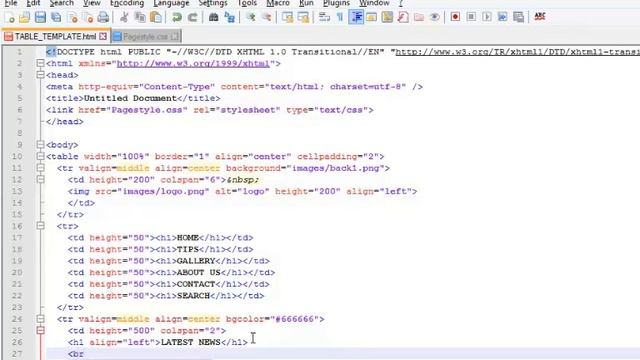This screenshot has width=640, height=360.
Task: Redo the last action via toolbar arrow
Action: pyautogui.click(x=192, y=17)
